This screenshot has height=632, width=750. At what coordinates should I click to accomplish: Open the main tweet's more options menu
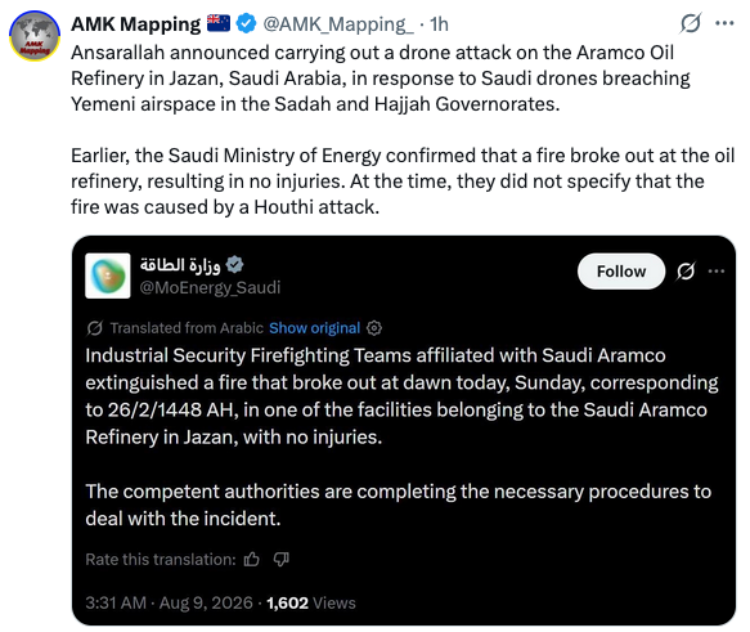pyautogui.click(x=725, y=23)
